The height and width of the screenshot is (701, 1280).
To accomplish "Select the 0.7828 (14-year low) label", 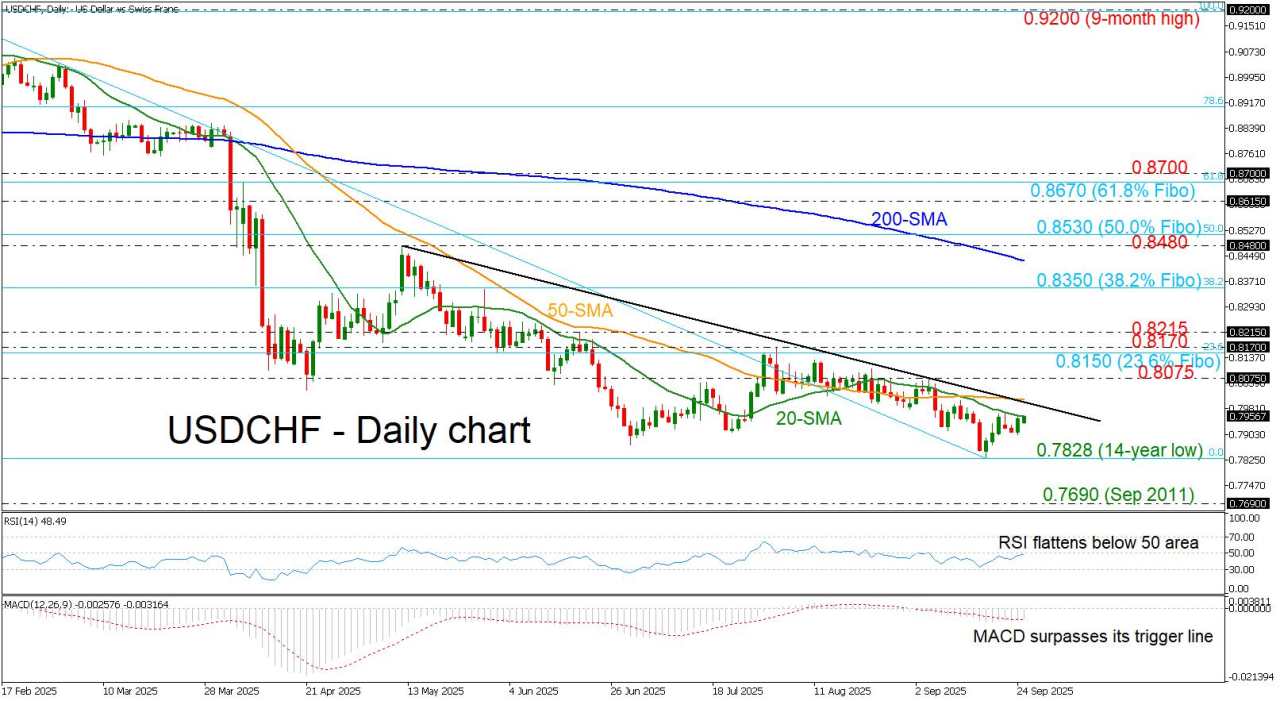I will [1123, 451].
